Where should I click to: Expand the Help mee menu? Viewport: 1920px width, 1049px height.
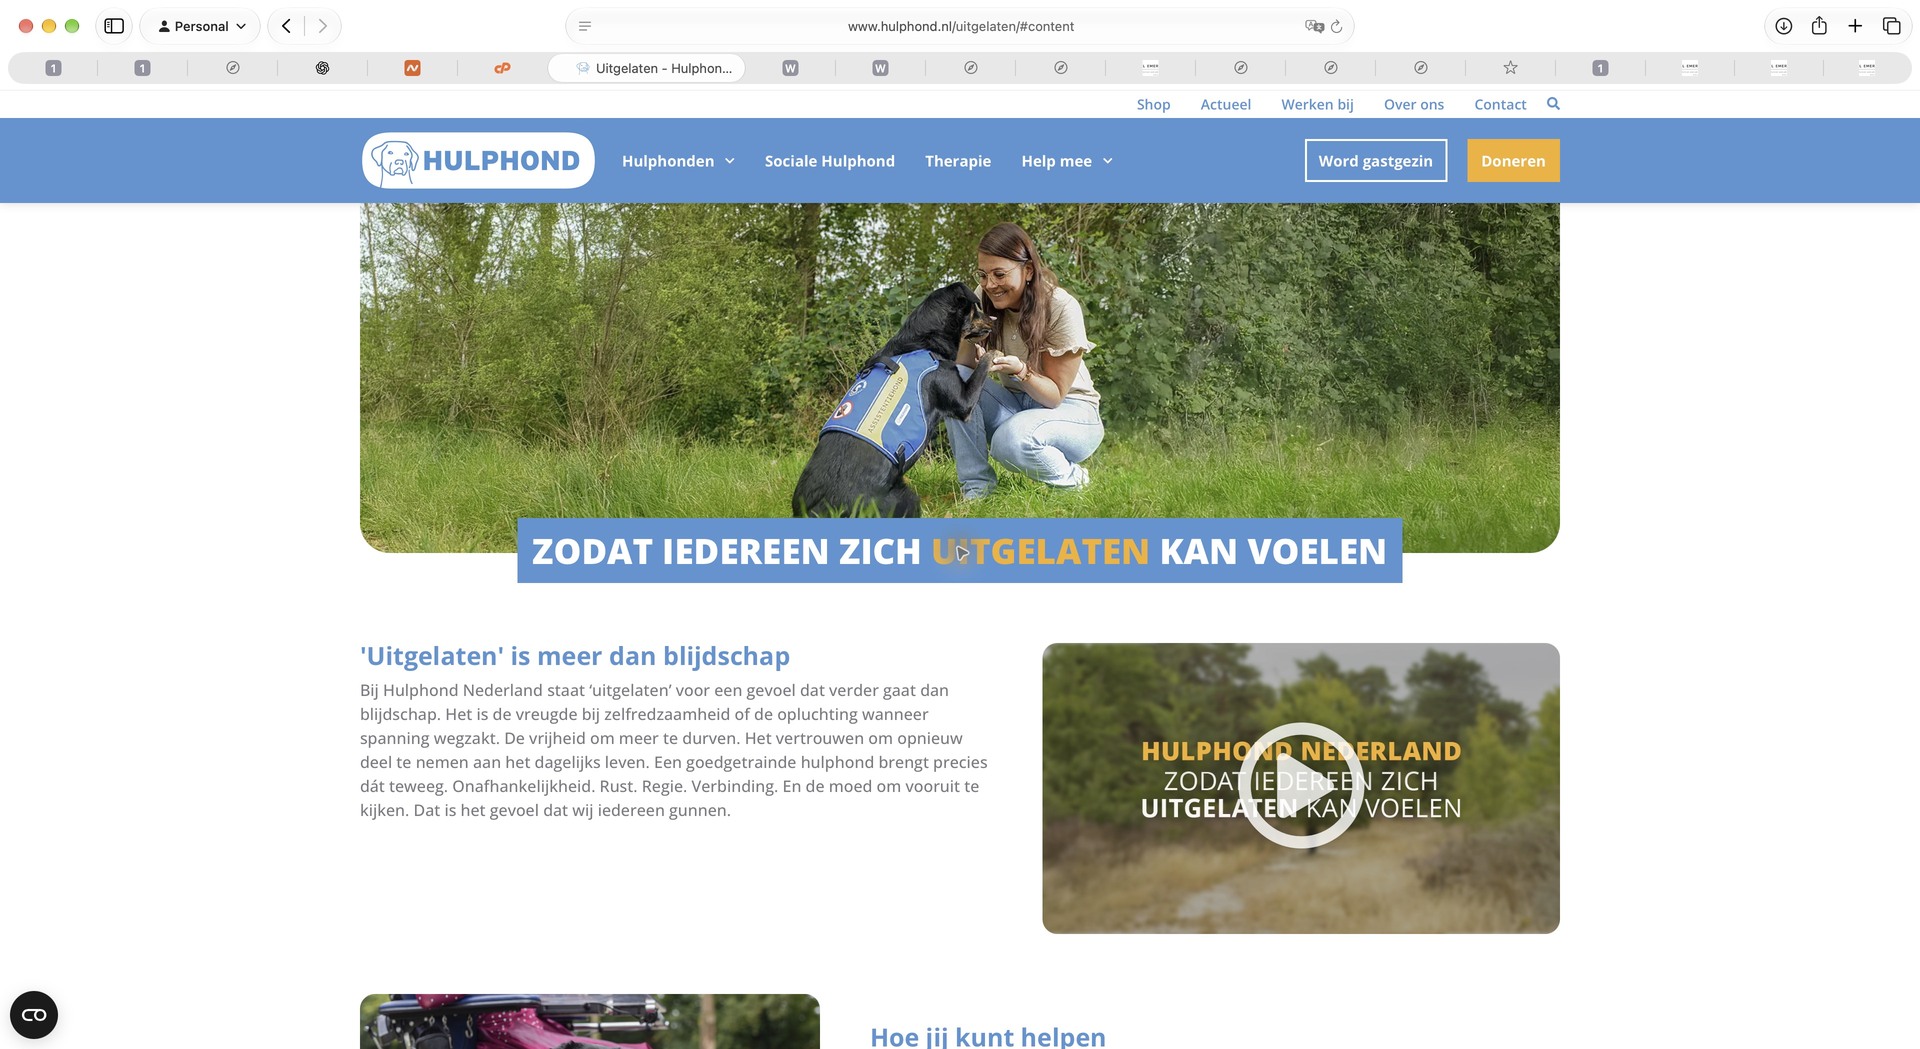click(x=1066, y=161)
